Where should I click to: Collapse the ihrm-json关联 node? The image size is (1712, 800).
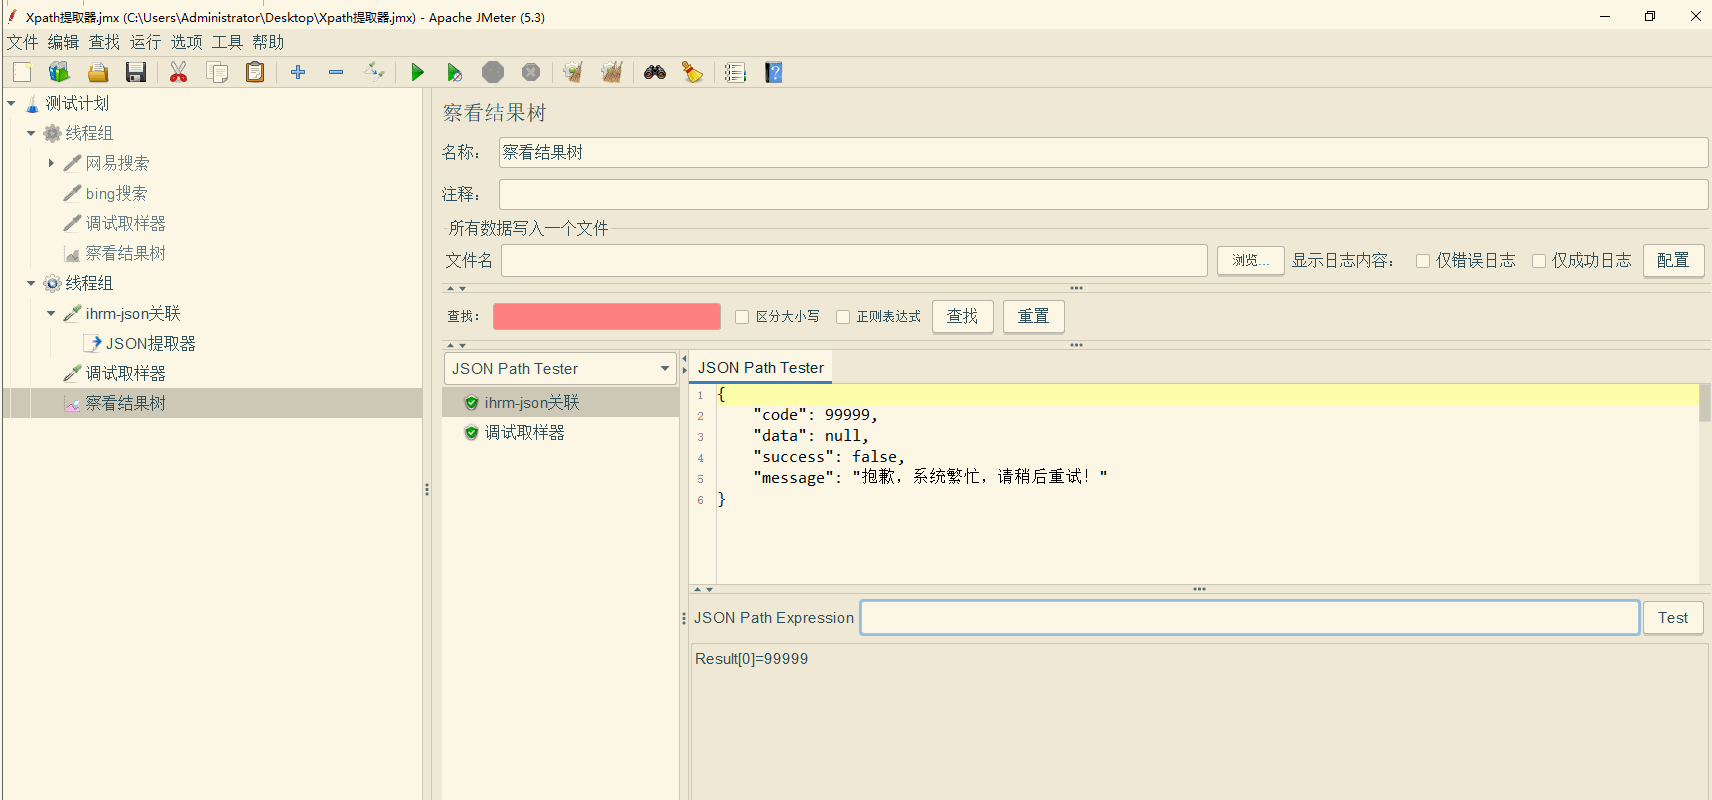(x=51, y=313)
